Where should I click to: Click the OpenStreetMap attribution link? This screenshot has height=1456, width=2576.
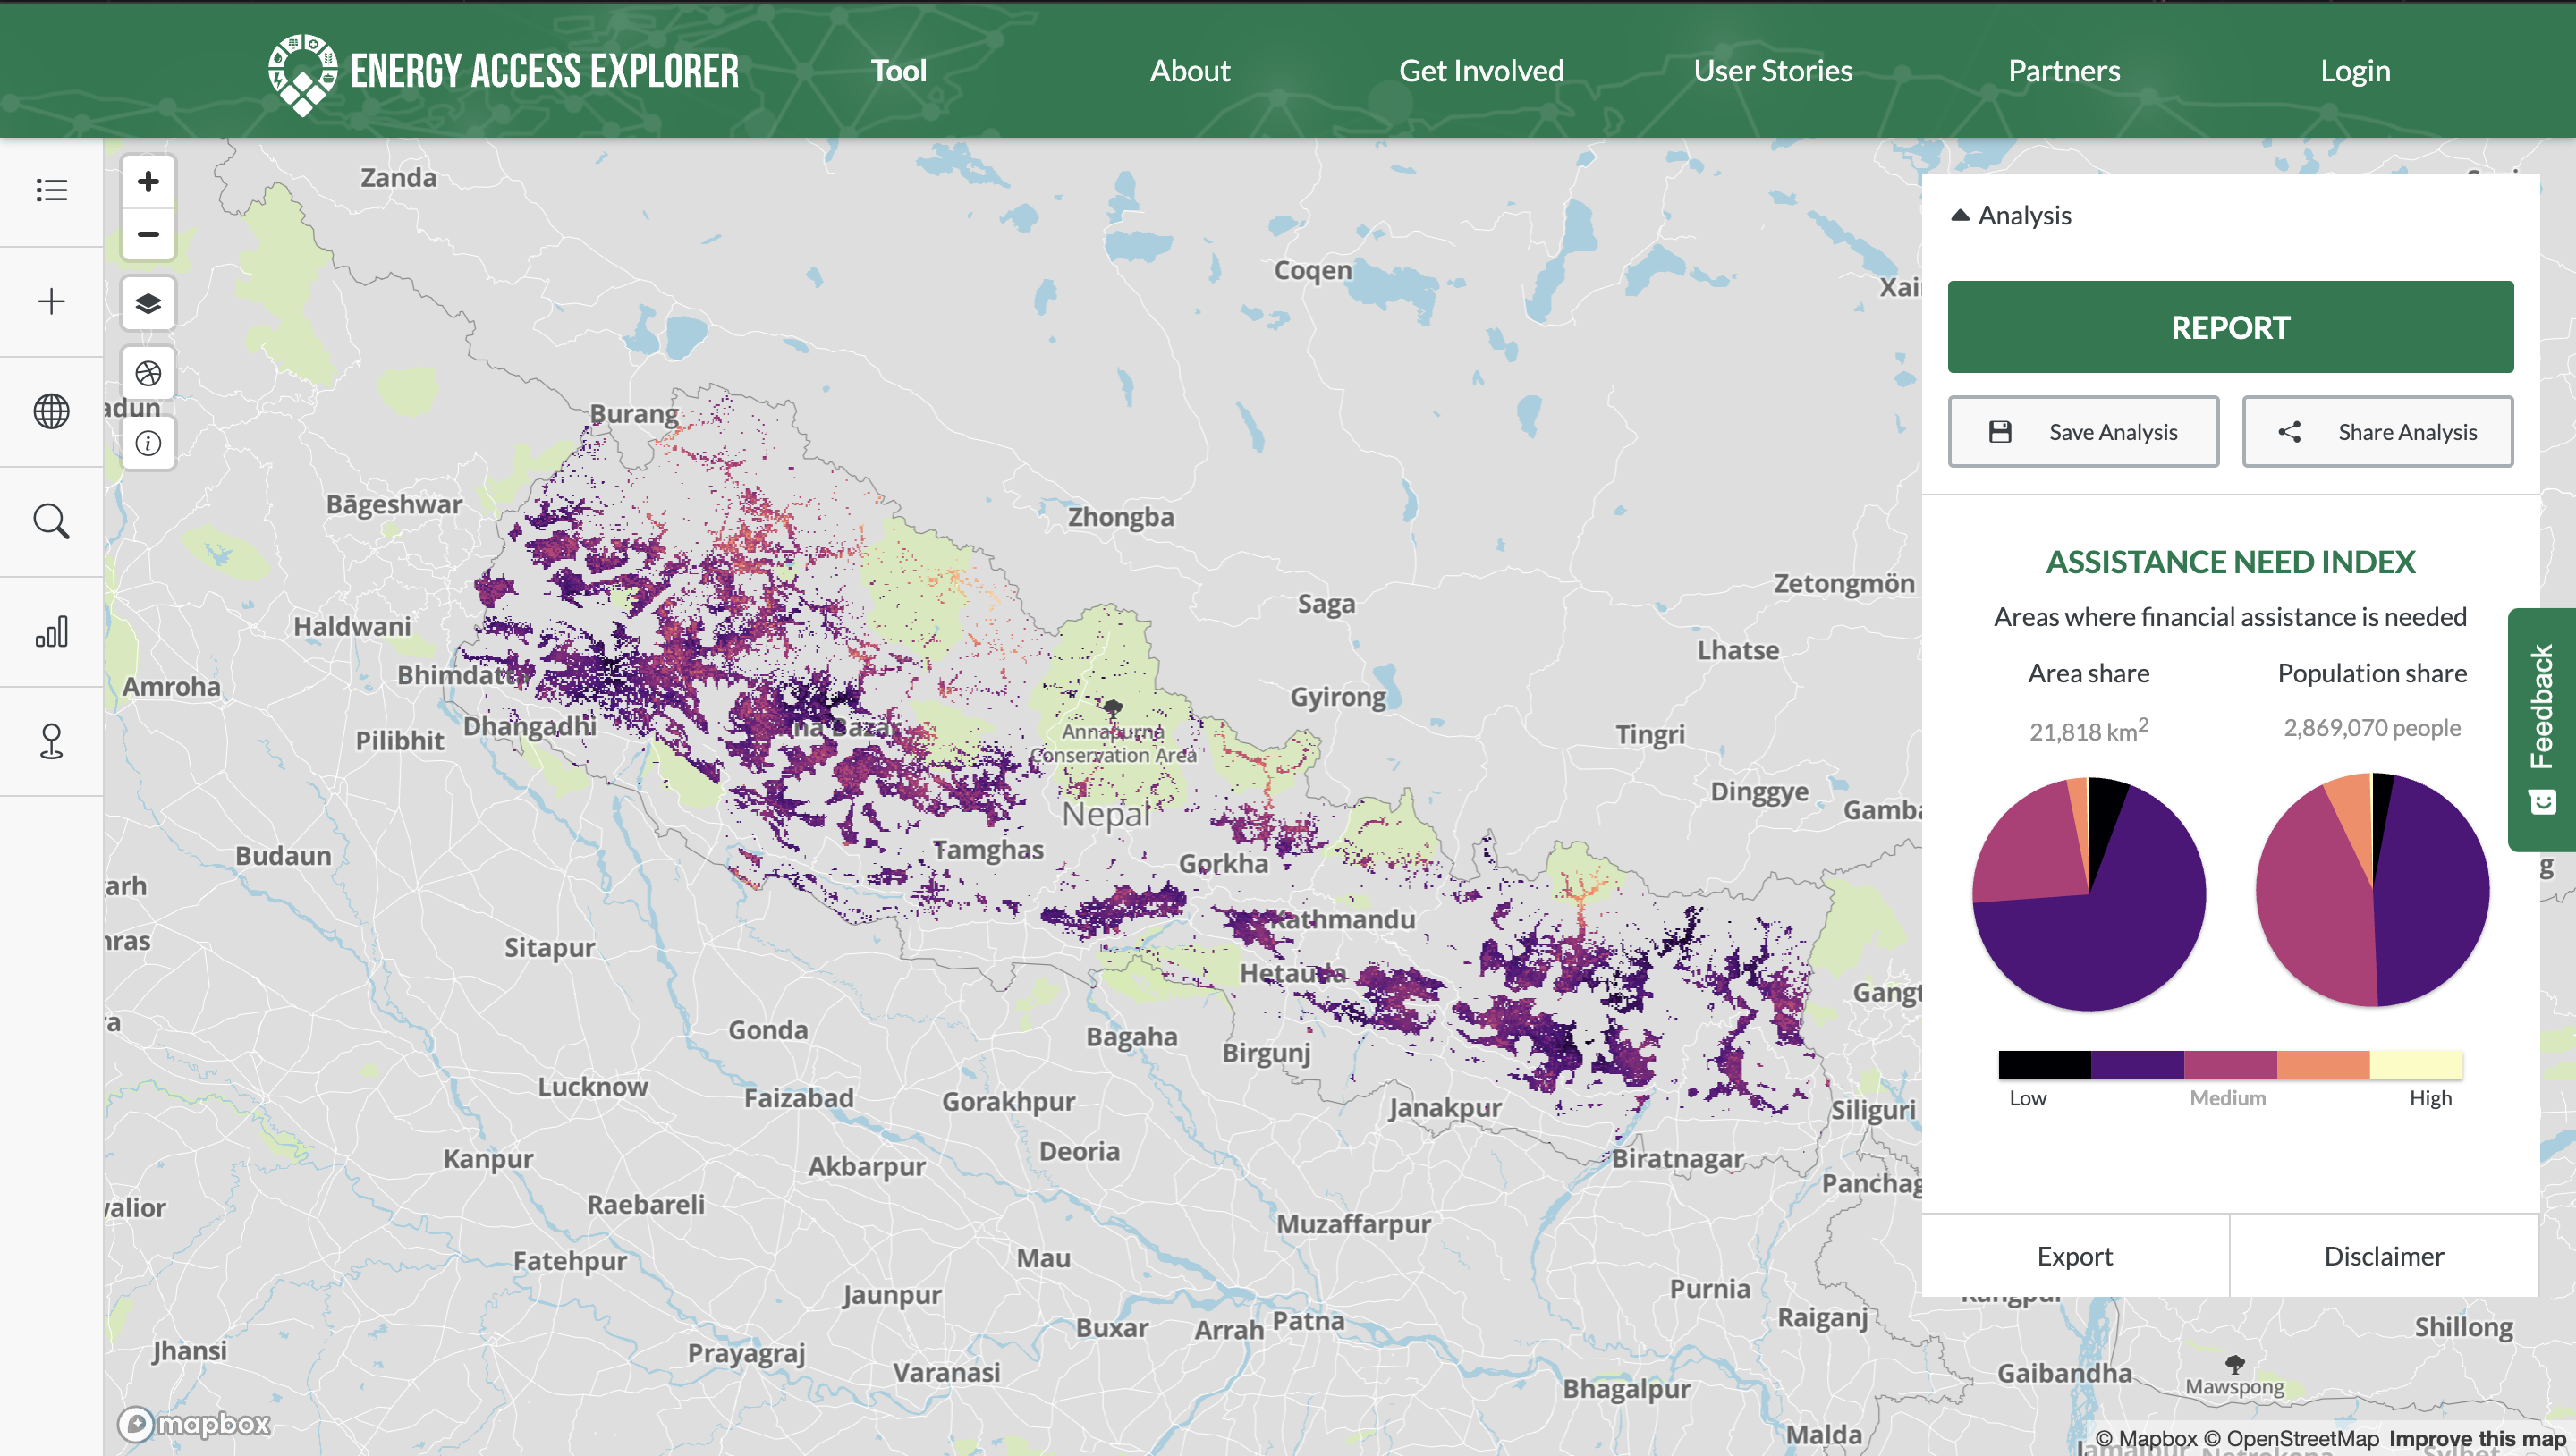(2291, 1439)
